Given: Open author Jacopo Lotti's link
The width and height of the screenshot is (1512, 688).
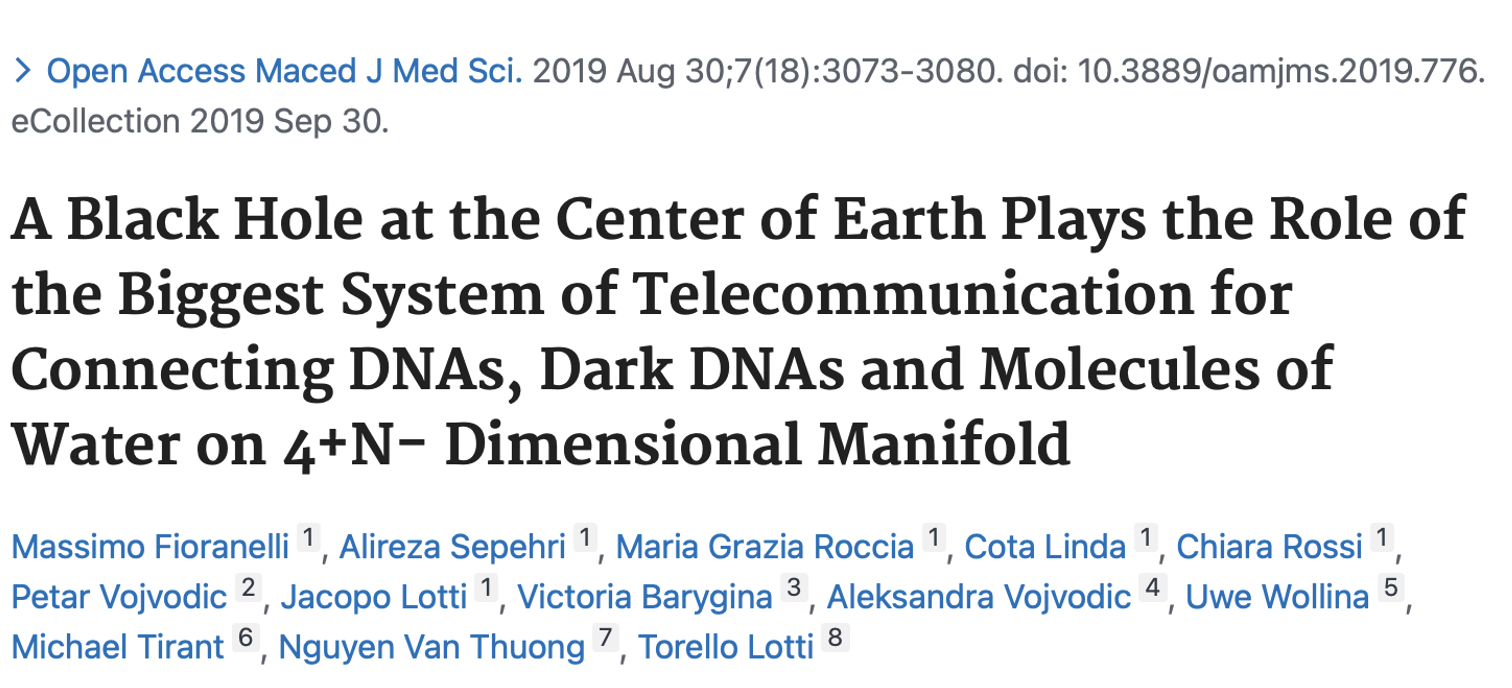Looking at the screenshot, I should pyautogui.click(x=373, y=597).
